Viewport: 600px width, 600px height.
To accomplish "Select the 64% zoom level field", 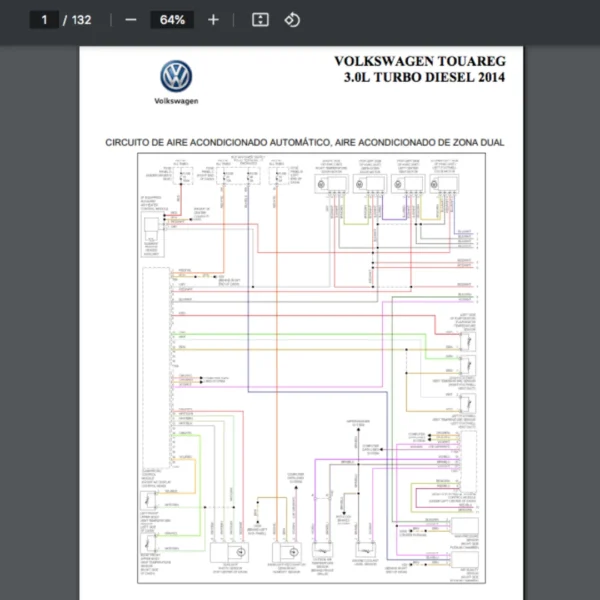I will pos(172,20).
